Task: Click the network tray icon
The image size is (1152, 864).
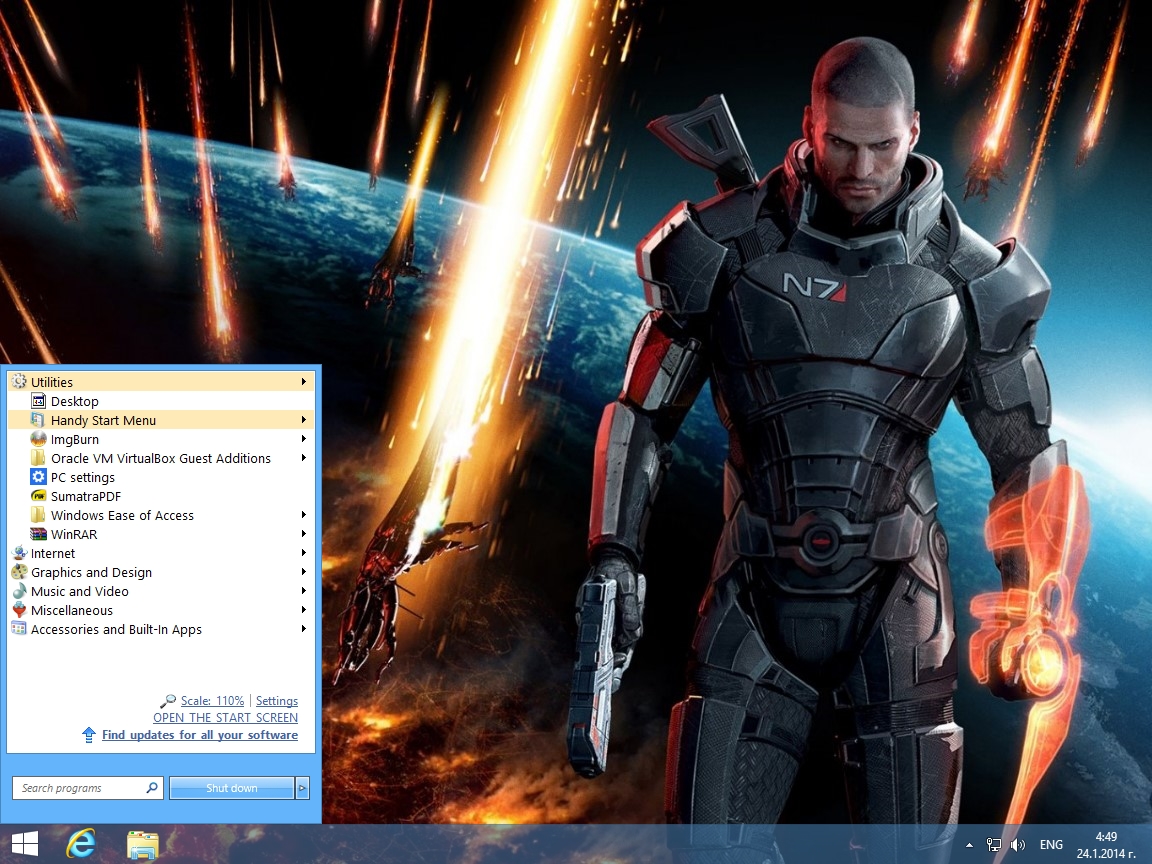Action: [x=993, y=845]
